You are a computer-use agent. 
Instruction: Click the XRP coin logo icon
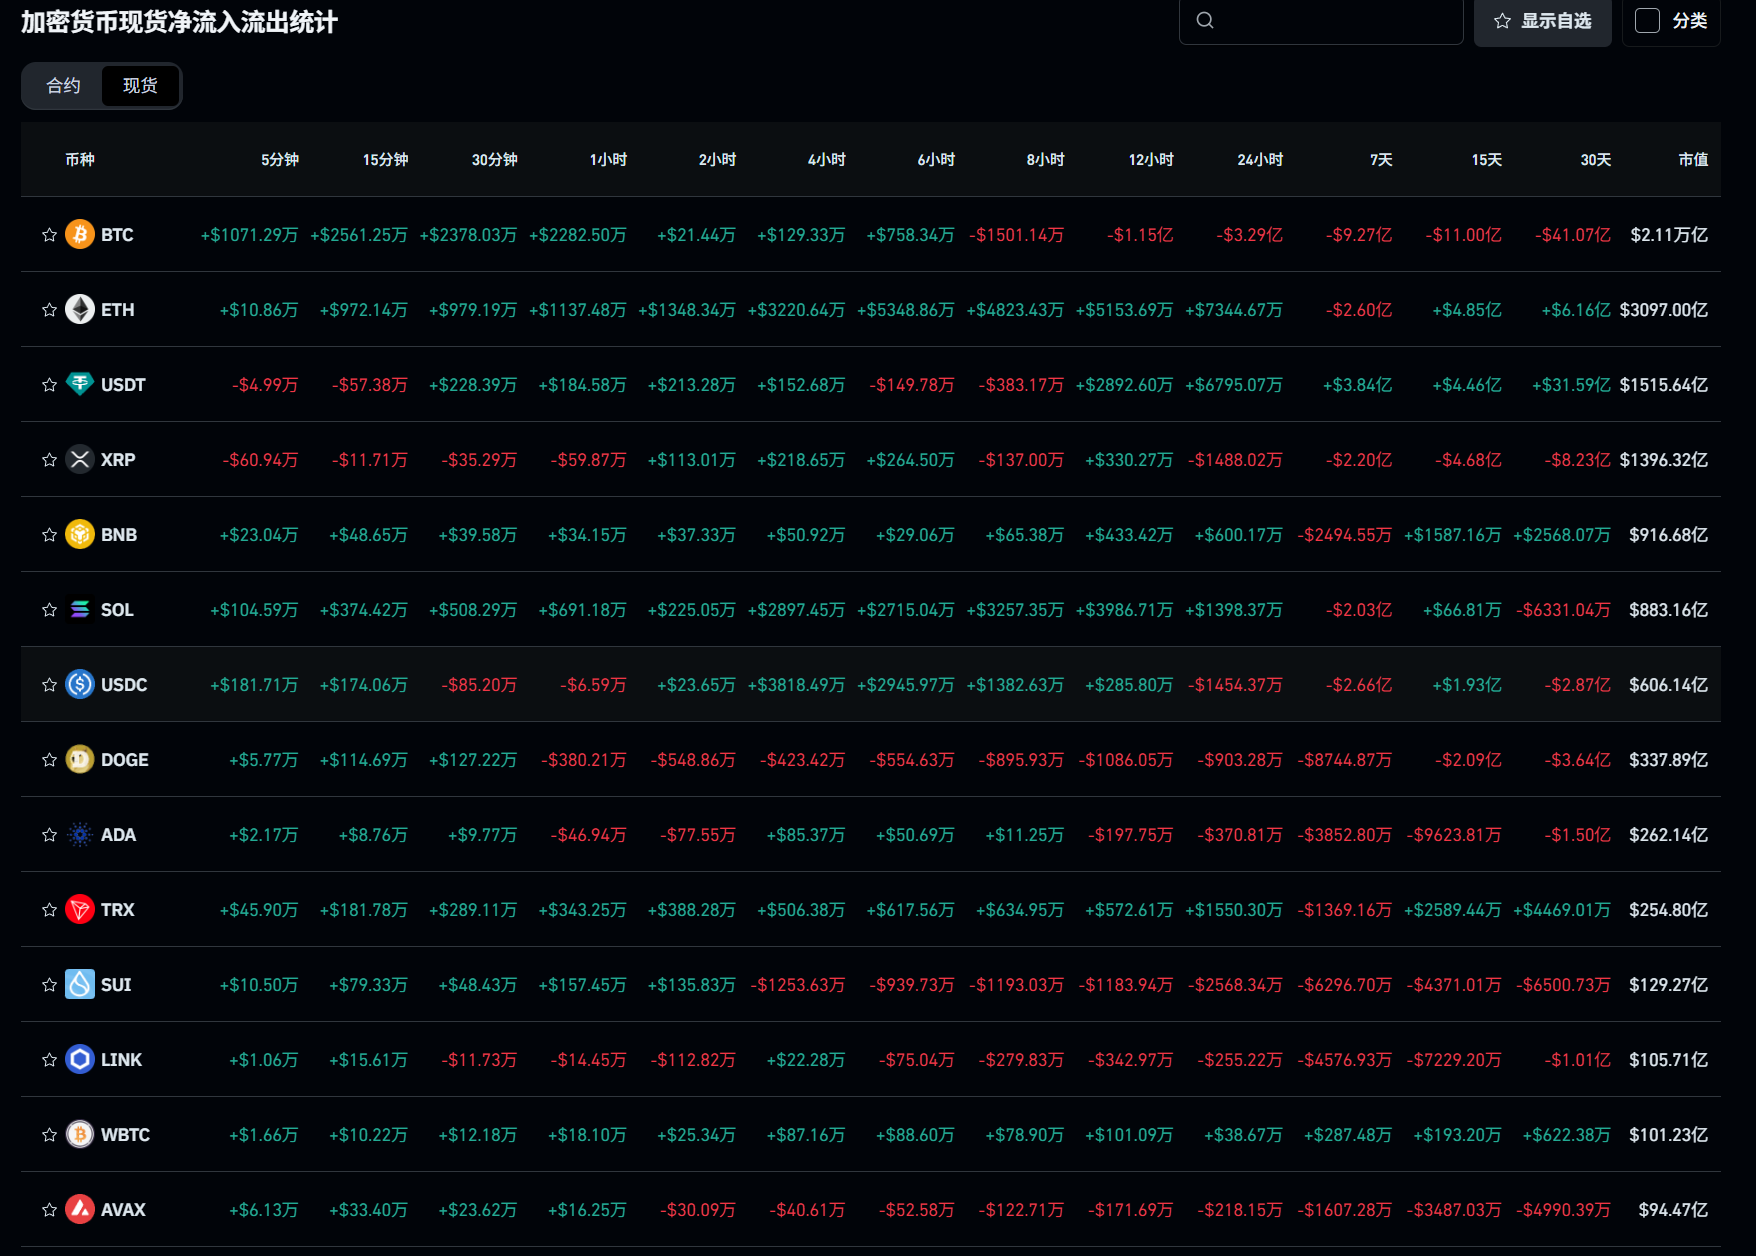[80, 460]
